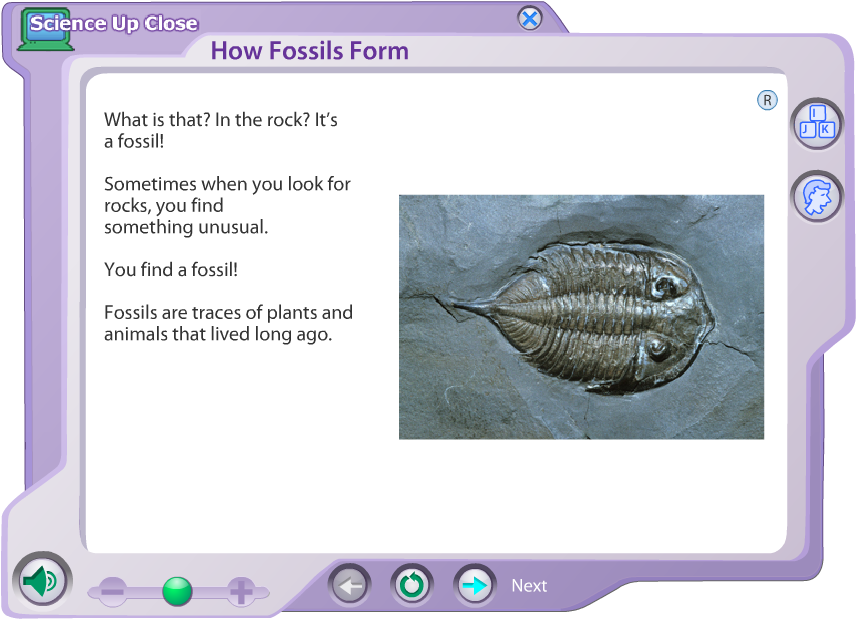This screenshot has height=624, width=856.
Task: Go back using gray left arrow
Action: 350,585
